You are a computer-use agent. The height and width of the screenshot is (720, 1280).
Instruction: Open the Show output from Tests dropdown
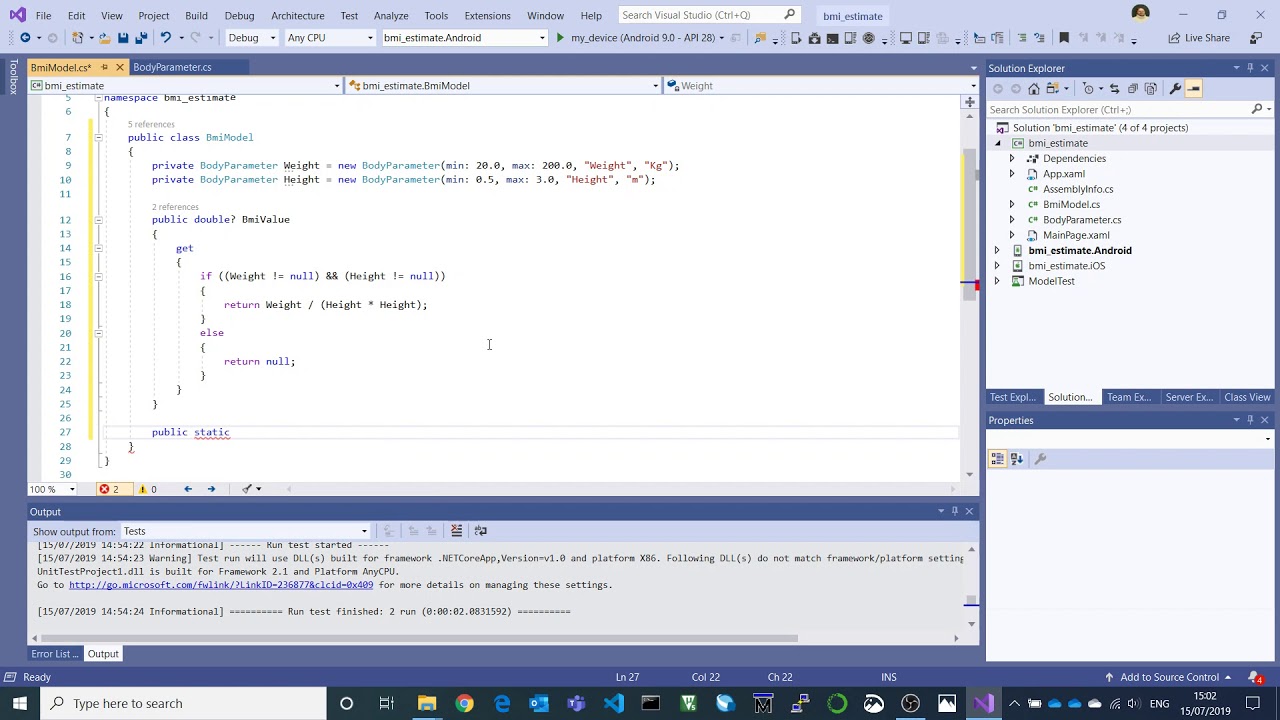pyautogui.click(x=245, y=531)
